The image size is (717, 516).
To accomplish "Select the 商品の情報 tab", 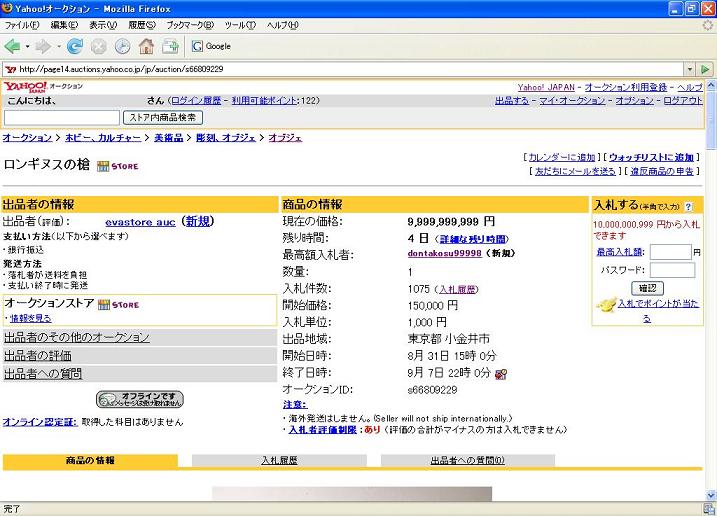I will [90, 461].
